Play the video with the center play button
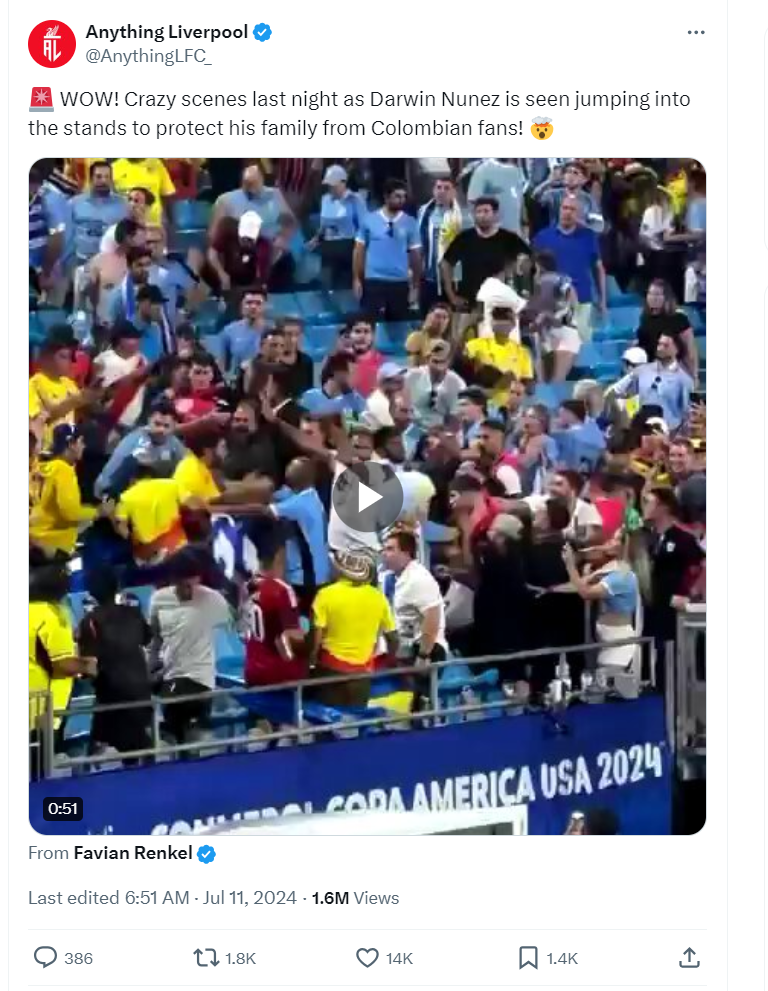The image size is (768, 991). click(368, 496)
